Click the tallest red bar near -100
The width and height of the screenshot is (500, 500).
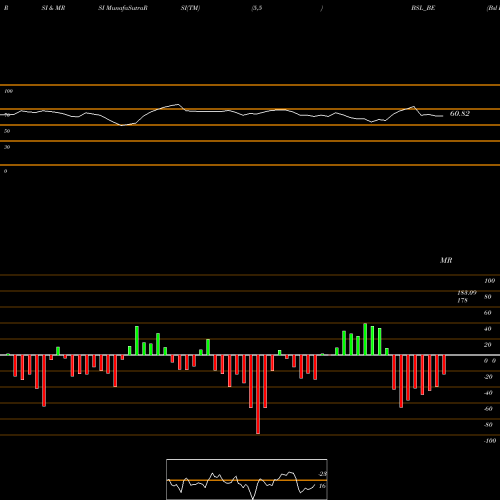[258, 394]
